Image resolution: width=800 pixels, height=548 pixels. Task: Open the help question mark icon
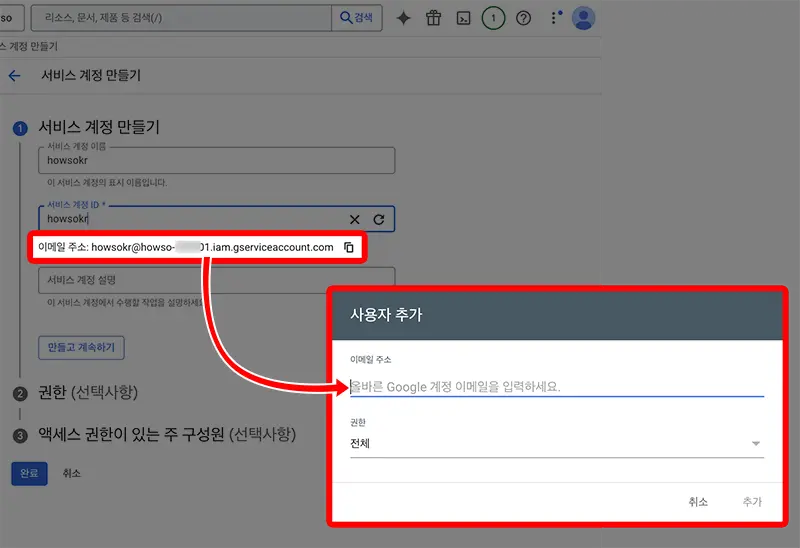pos(523,18)
